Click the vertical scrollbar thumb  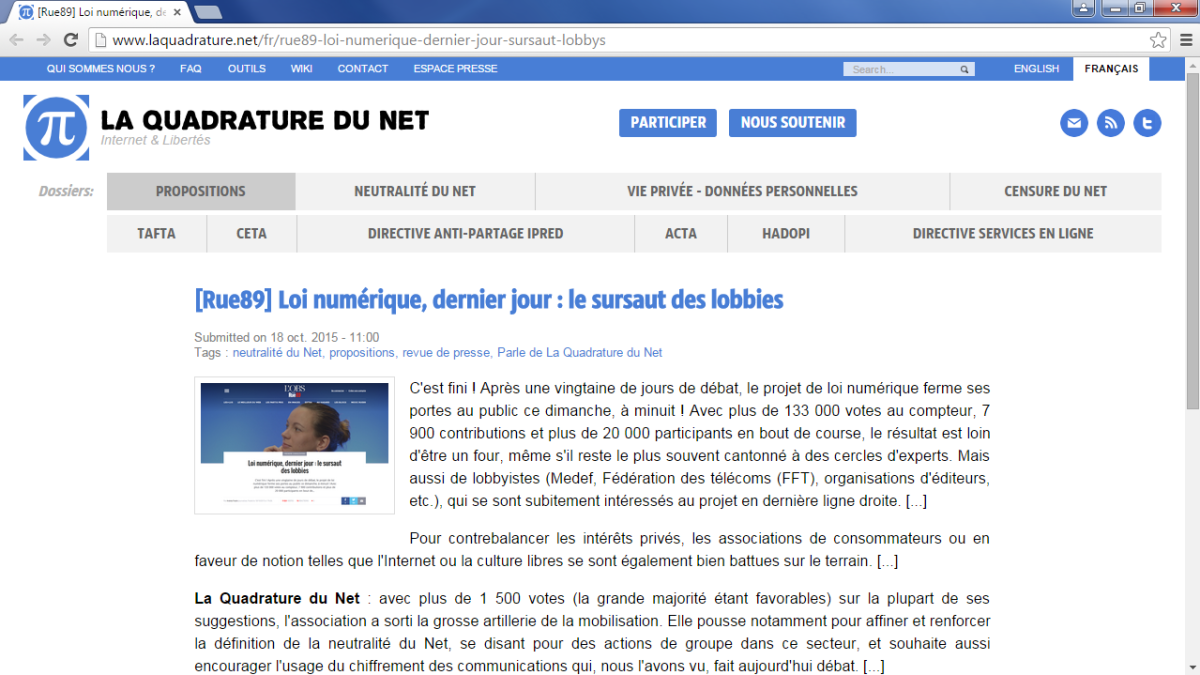point(1192,240)
